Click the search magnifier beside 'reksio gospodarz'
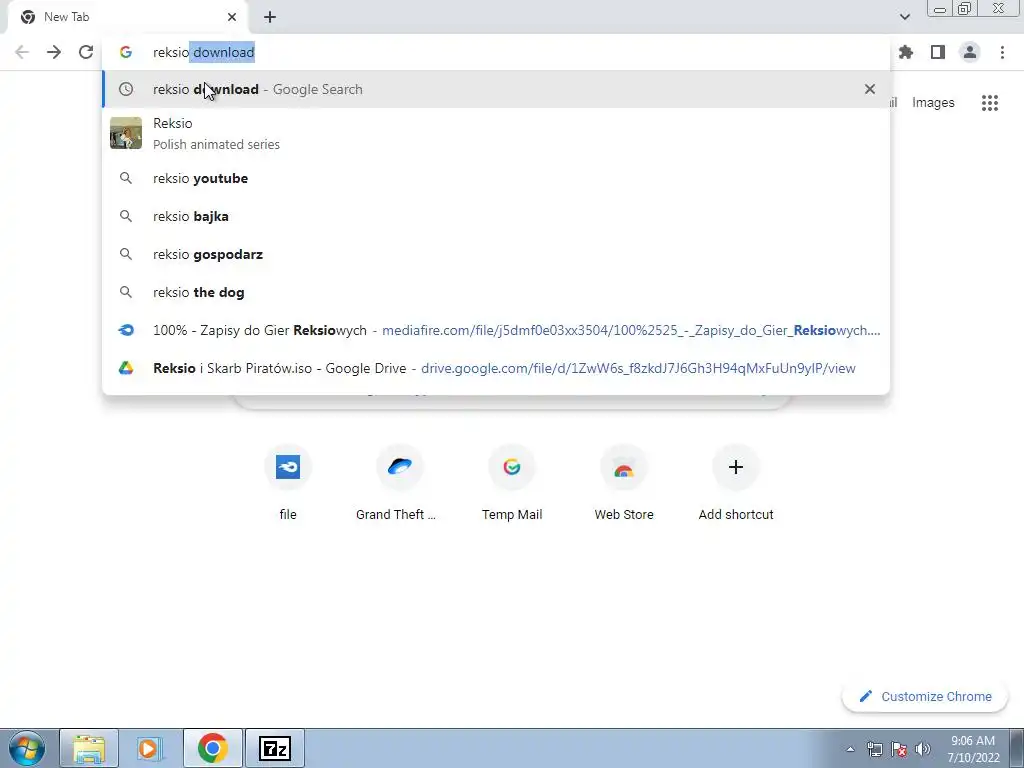This screenshot has height=768, width=1024. pos(126,254)
